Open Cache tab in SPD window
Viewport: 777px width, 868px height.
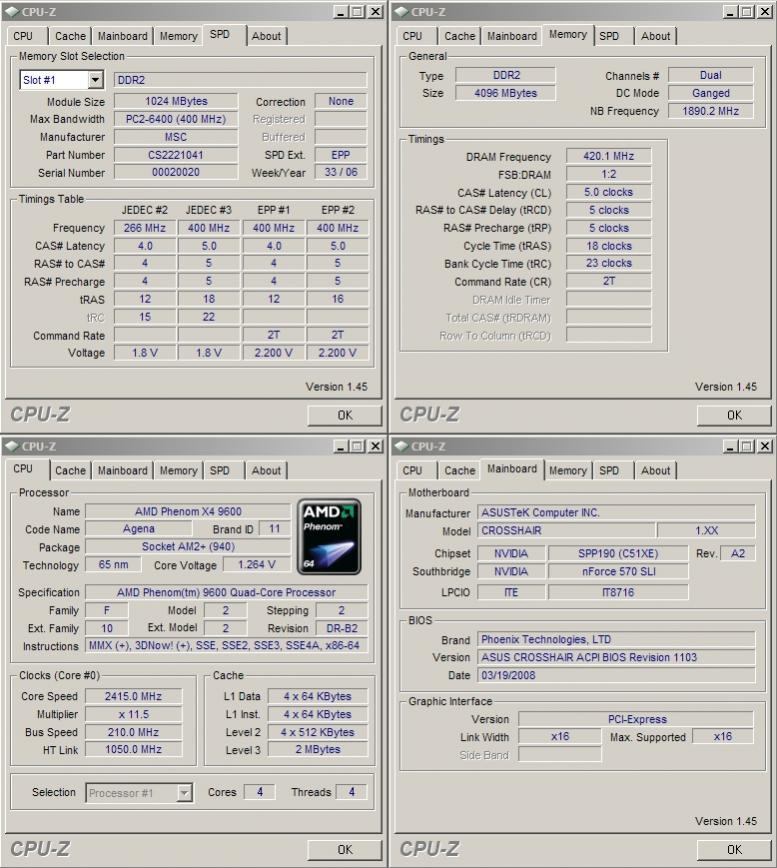[x=70, y=36]
